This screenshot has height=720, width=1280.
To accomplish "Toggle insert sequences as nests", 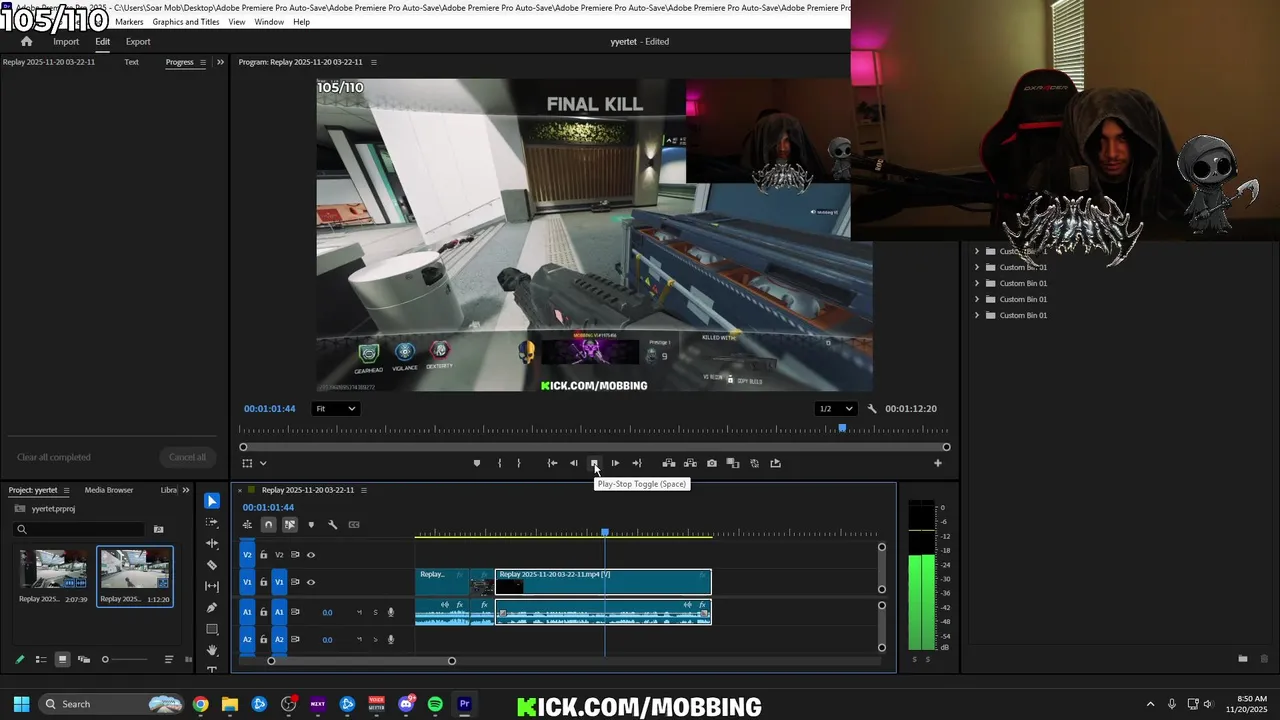I will pos(247,525).
